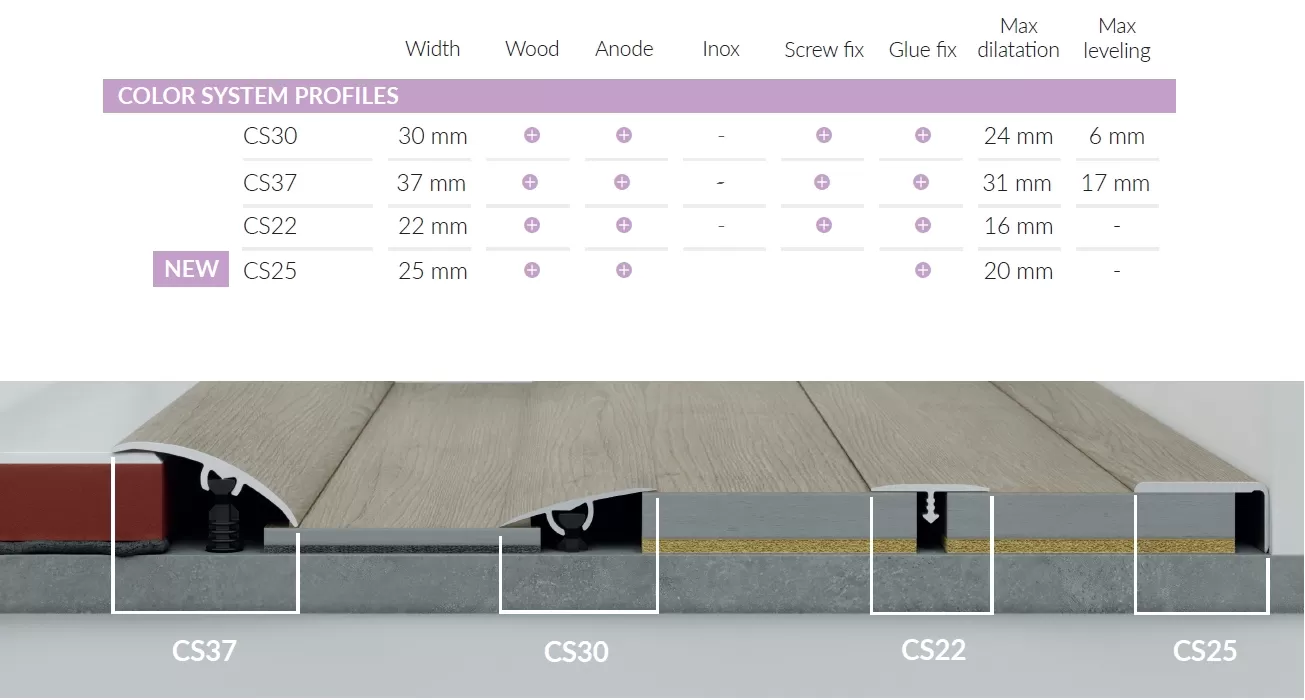1305x700 pixels.
Task: Click the Anode plus icon for CS37
Action: [622, 182]
